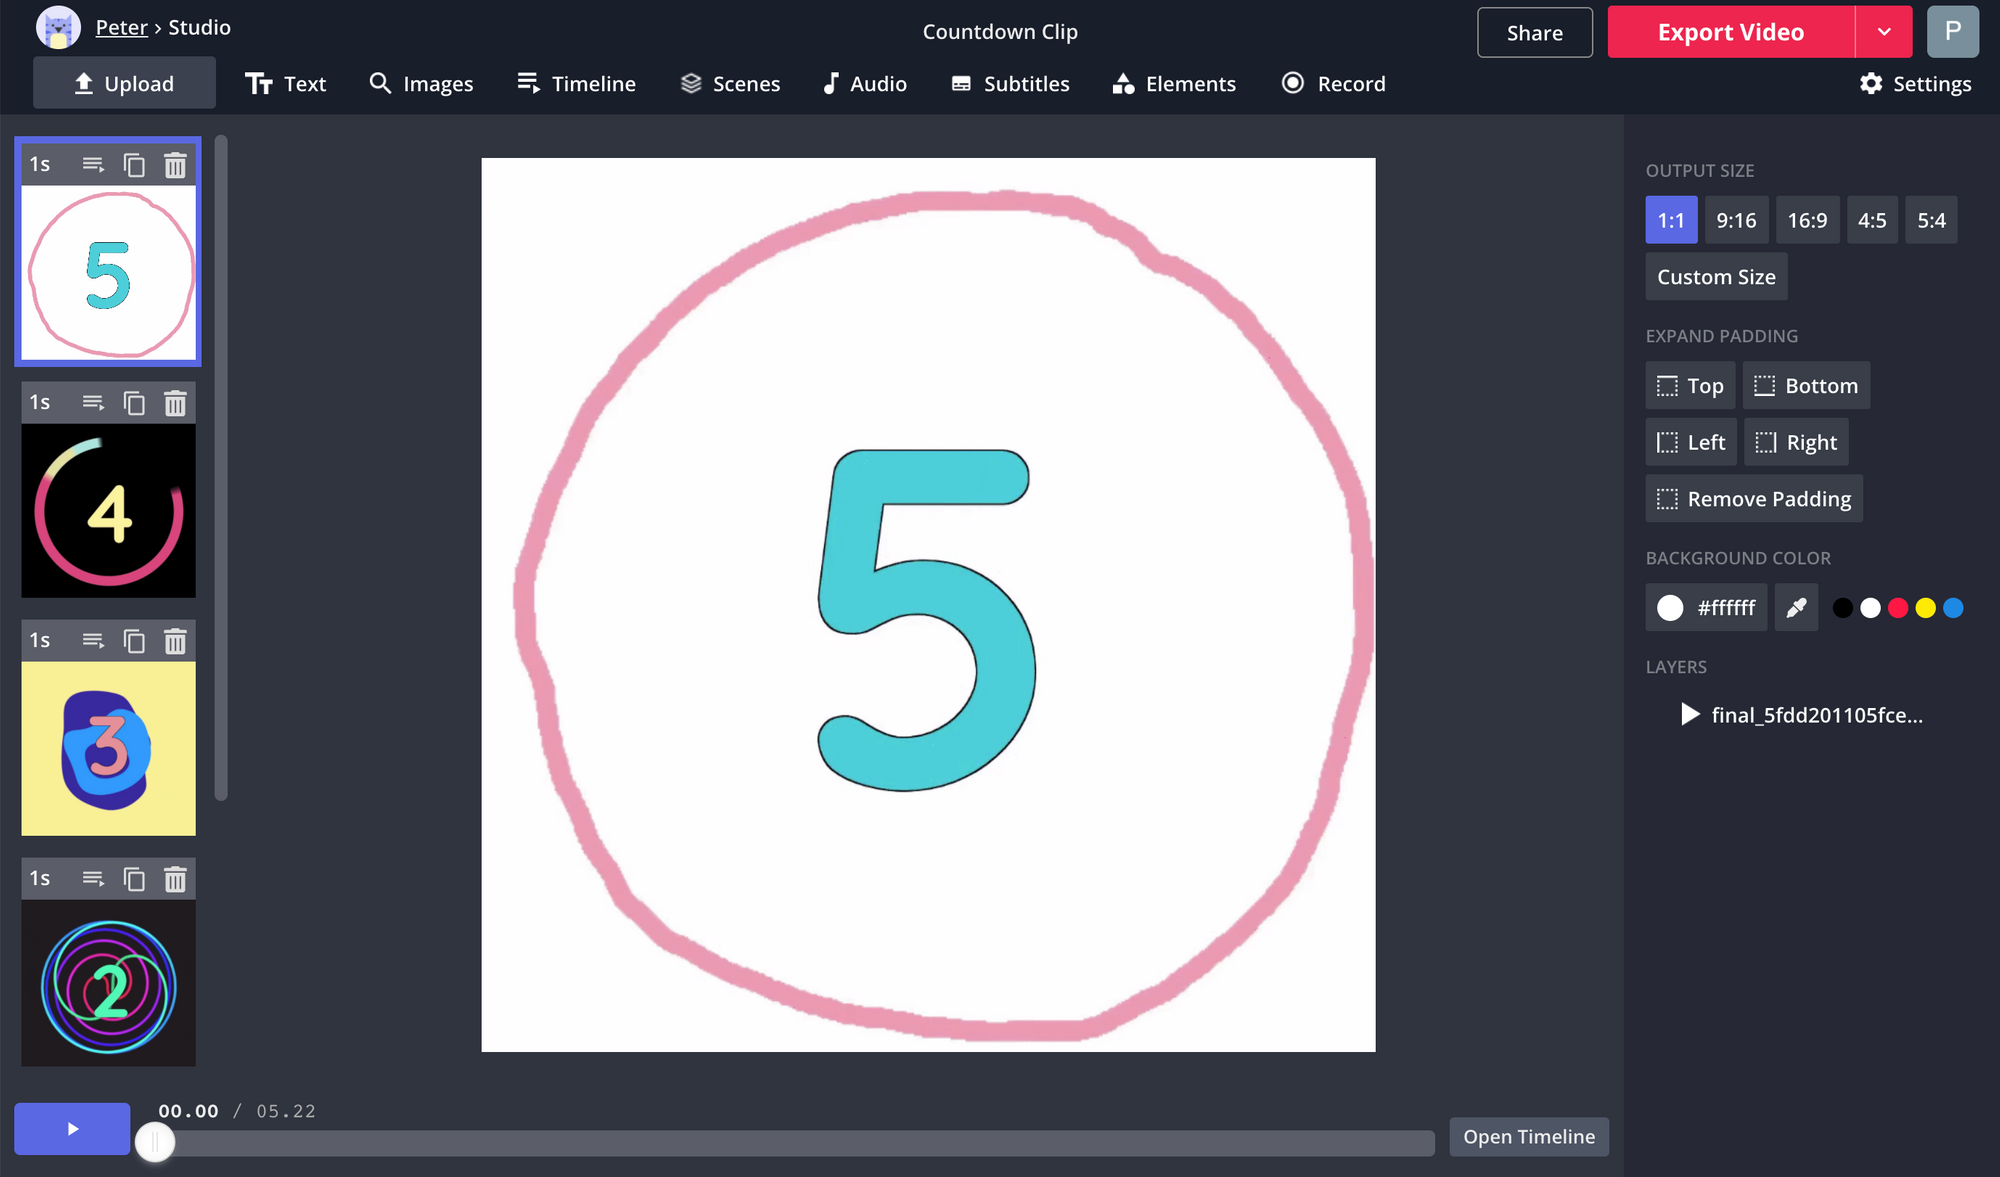Open the Elements panel
Viewport: 2000px width, 1177px height.
coord(1174,83)
